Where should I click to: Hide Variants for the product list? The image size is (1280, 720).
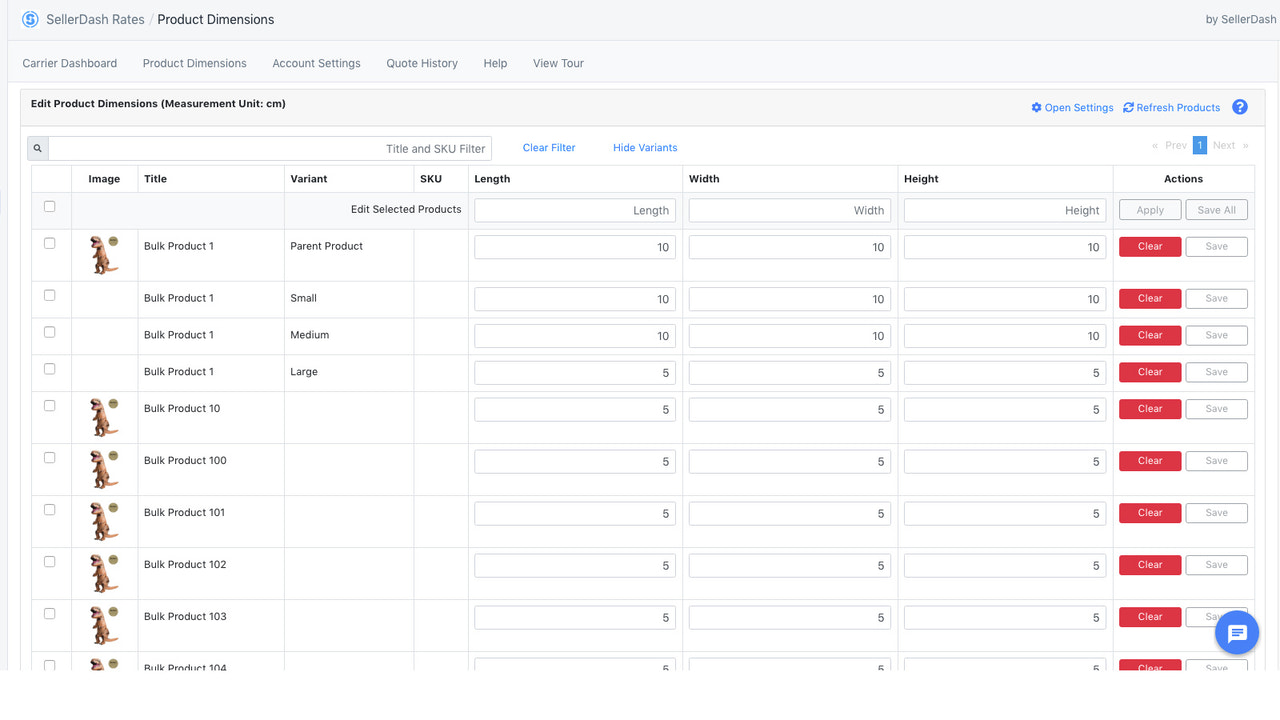click(x=644, y=147)
